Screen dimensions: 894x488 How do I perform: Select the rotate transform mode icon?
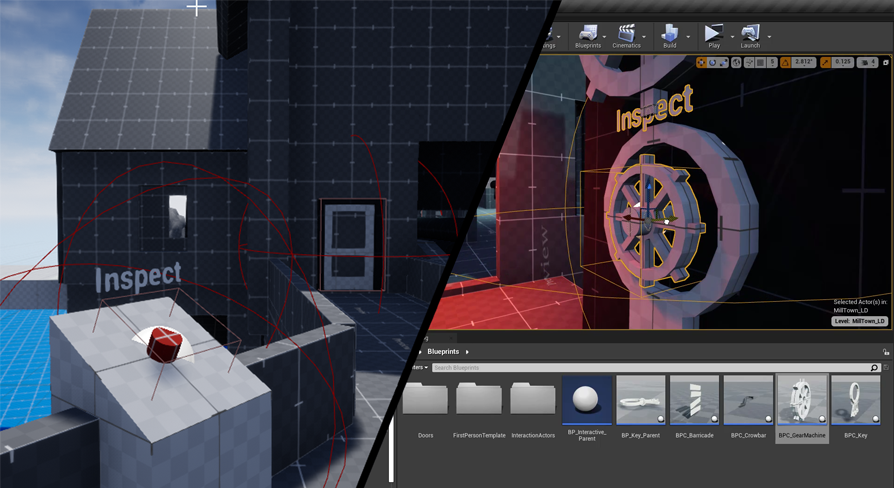pos(712,63)
